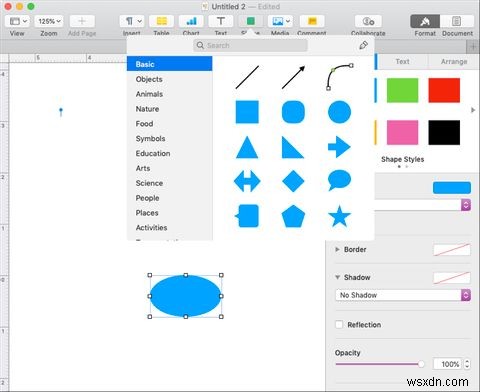Open the blue fill color well
Viewport: 480px width, 392px height.
pyautogui.click(x=452, y=188)
